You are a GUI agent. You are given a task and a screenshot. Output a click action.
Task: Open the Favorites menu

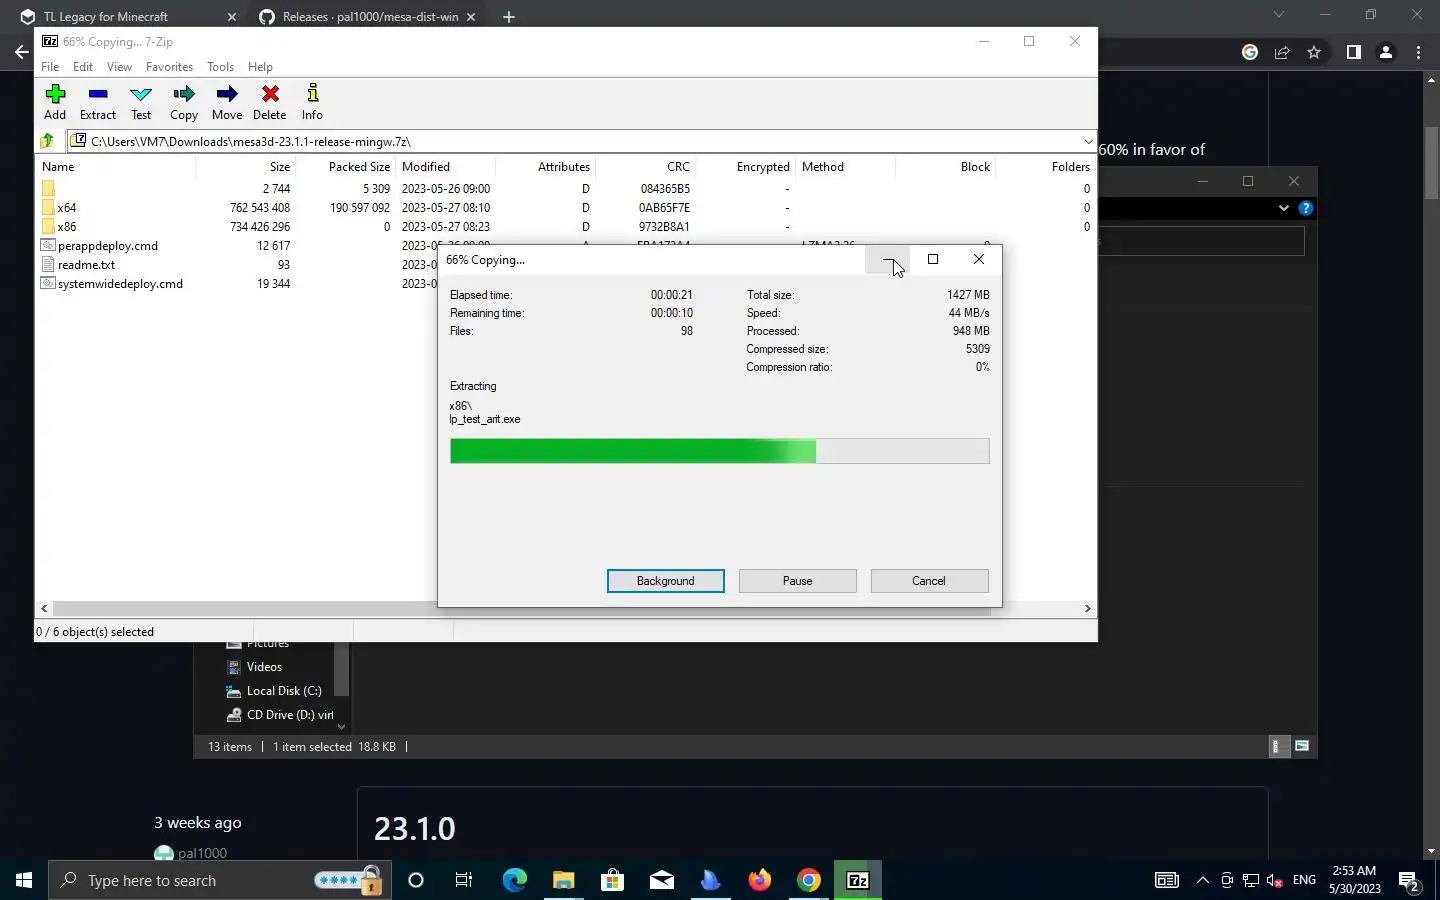pyautogui.click(x=169, y=67)
